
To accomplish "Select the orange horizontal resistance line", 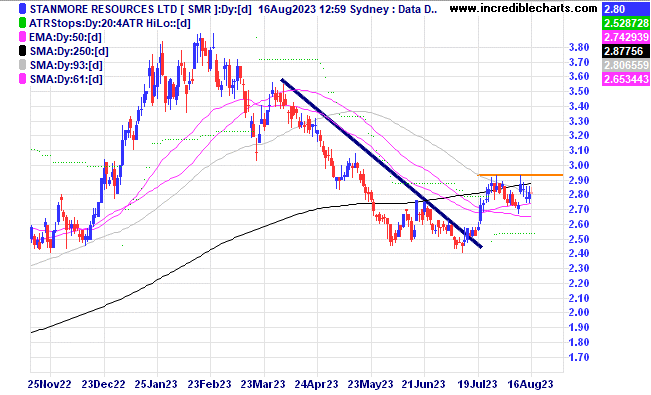I will [520, 175].
